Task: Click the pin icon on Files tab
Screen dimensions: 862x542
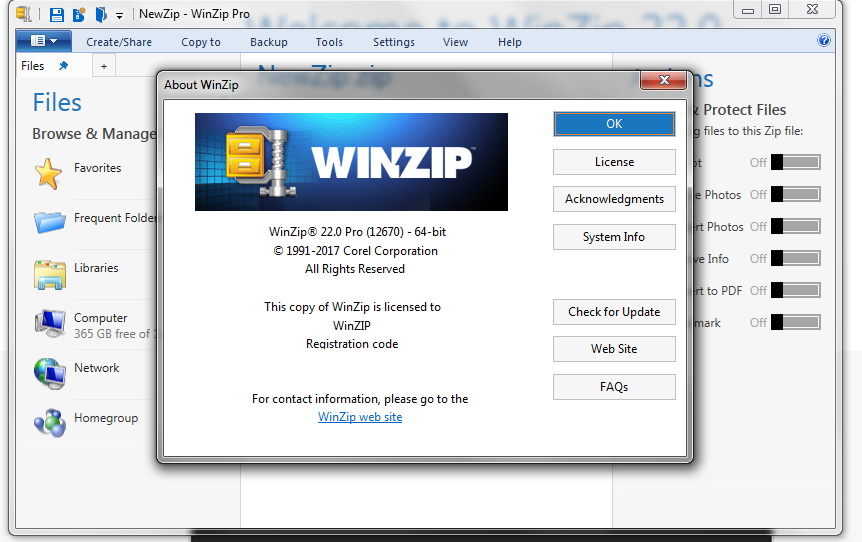Action: point(63,65)
